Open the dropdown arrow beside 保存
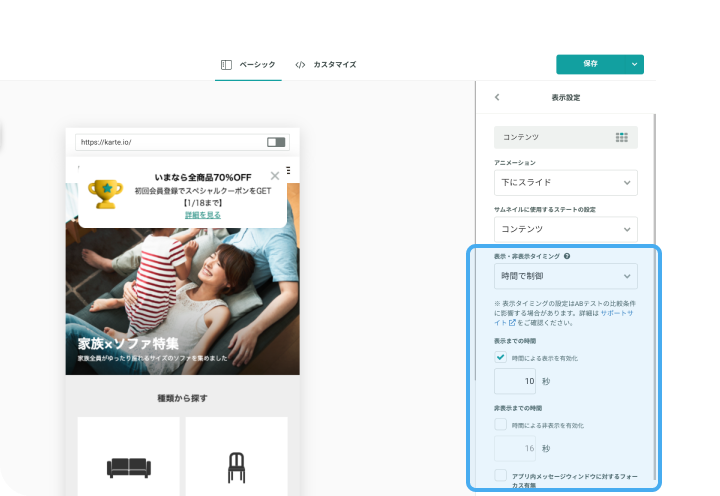 point(634,64)
